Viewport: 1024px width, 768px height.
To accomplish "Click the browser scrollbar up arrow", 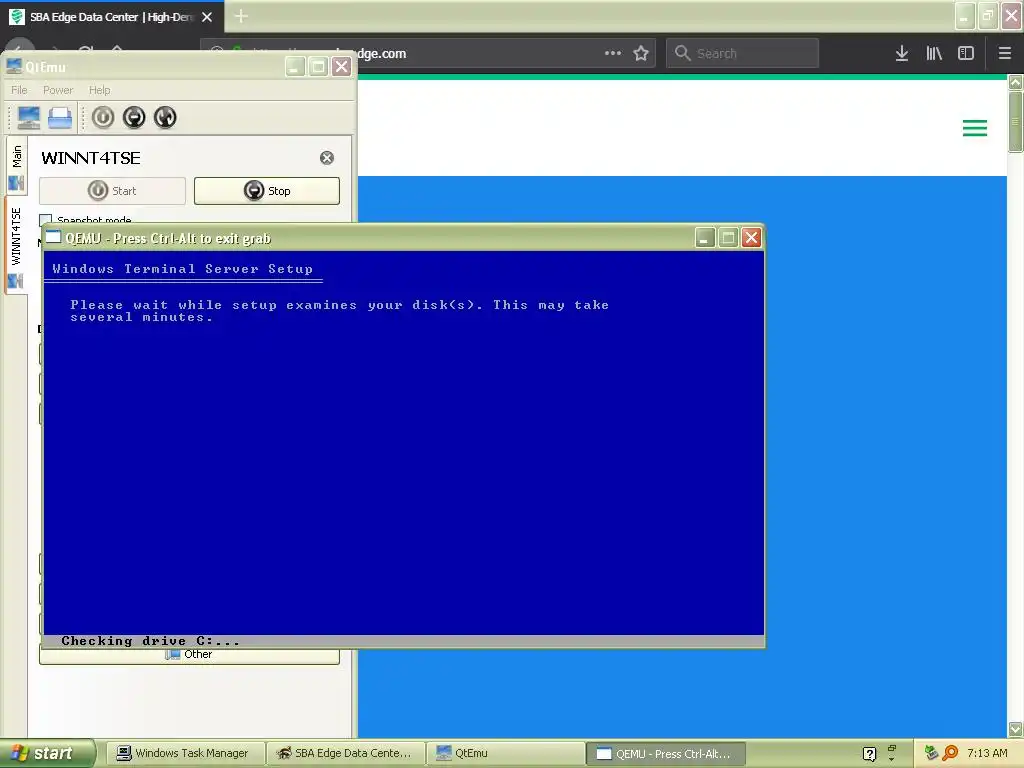I will coord(1016,82).
